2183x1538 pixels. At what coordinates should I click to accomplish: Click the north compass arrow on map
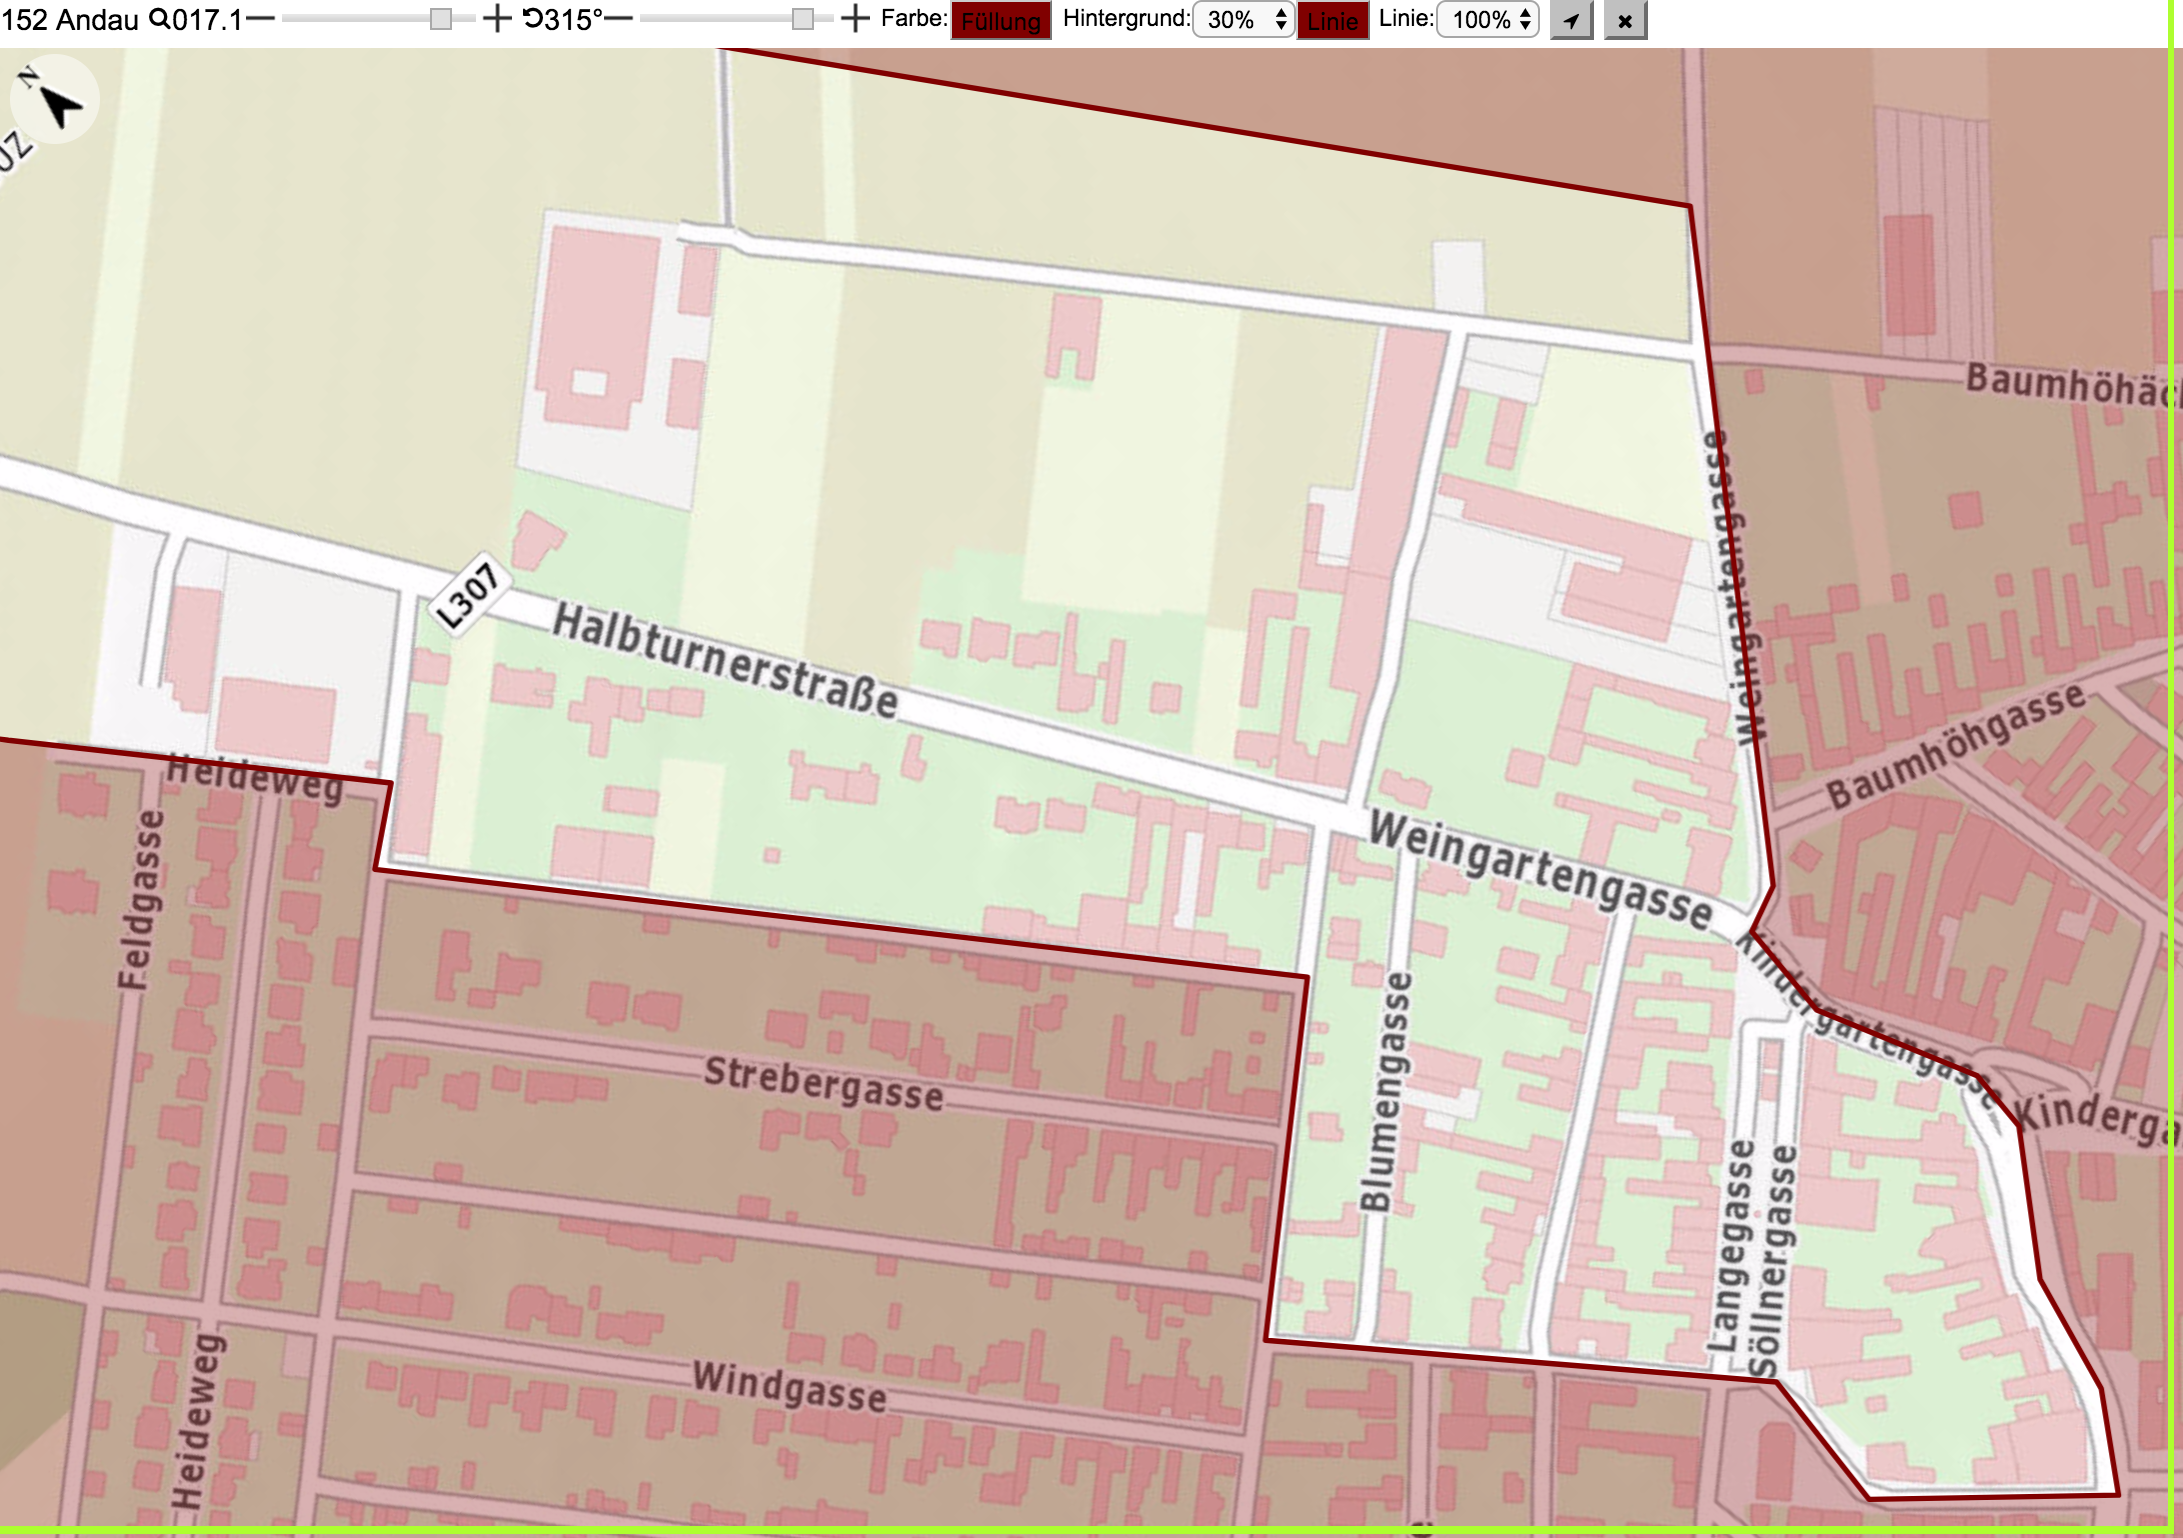point(55,100)
